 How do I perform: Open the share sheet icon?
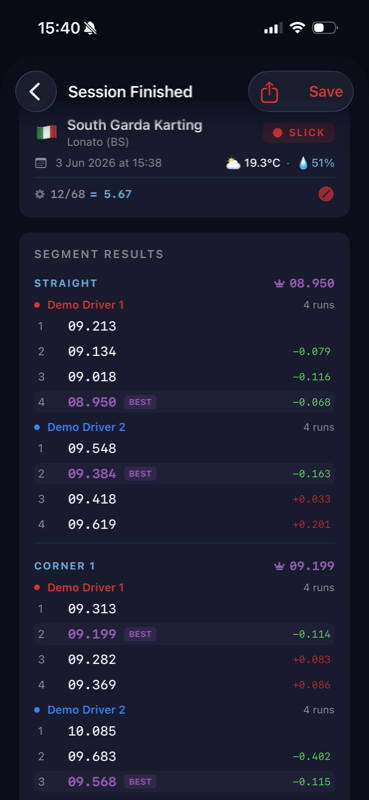point(269,92)
